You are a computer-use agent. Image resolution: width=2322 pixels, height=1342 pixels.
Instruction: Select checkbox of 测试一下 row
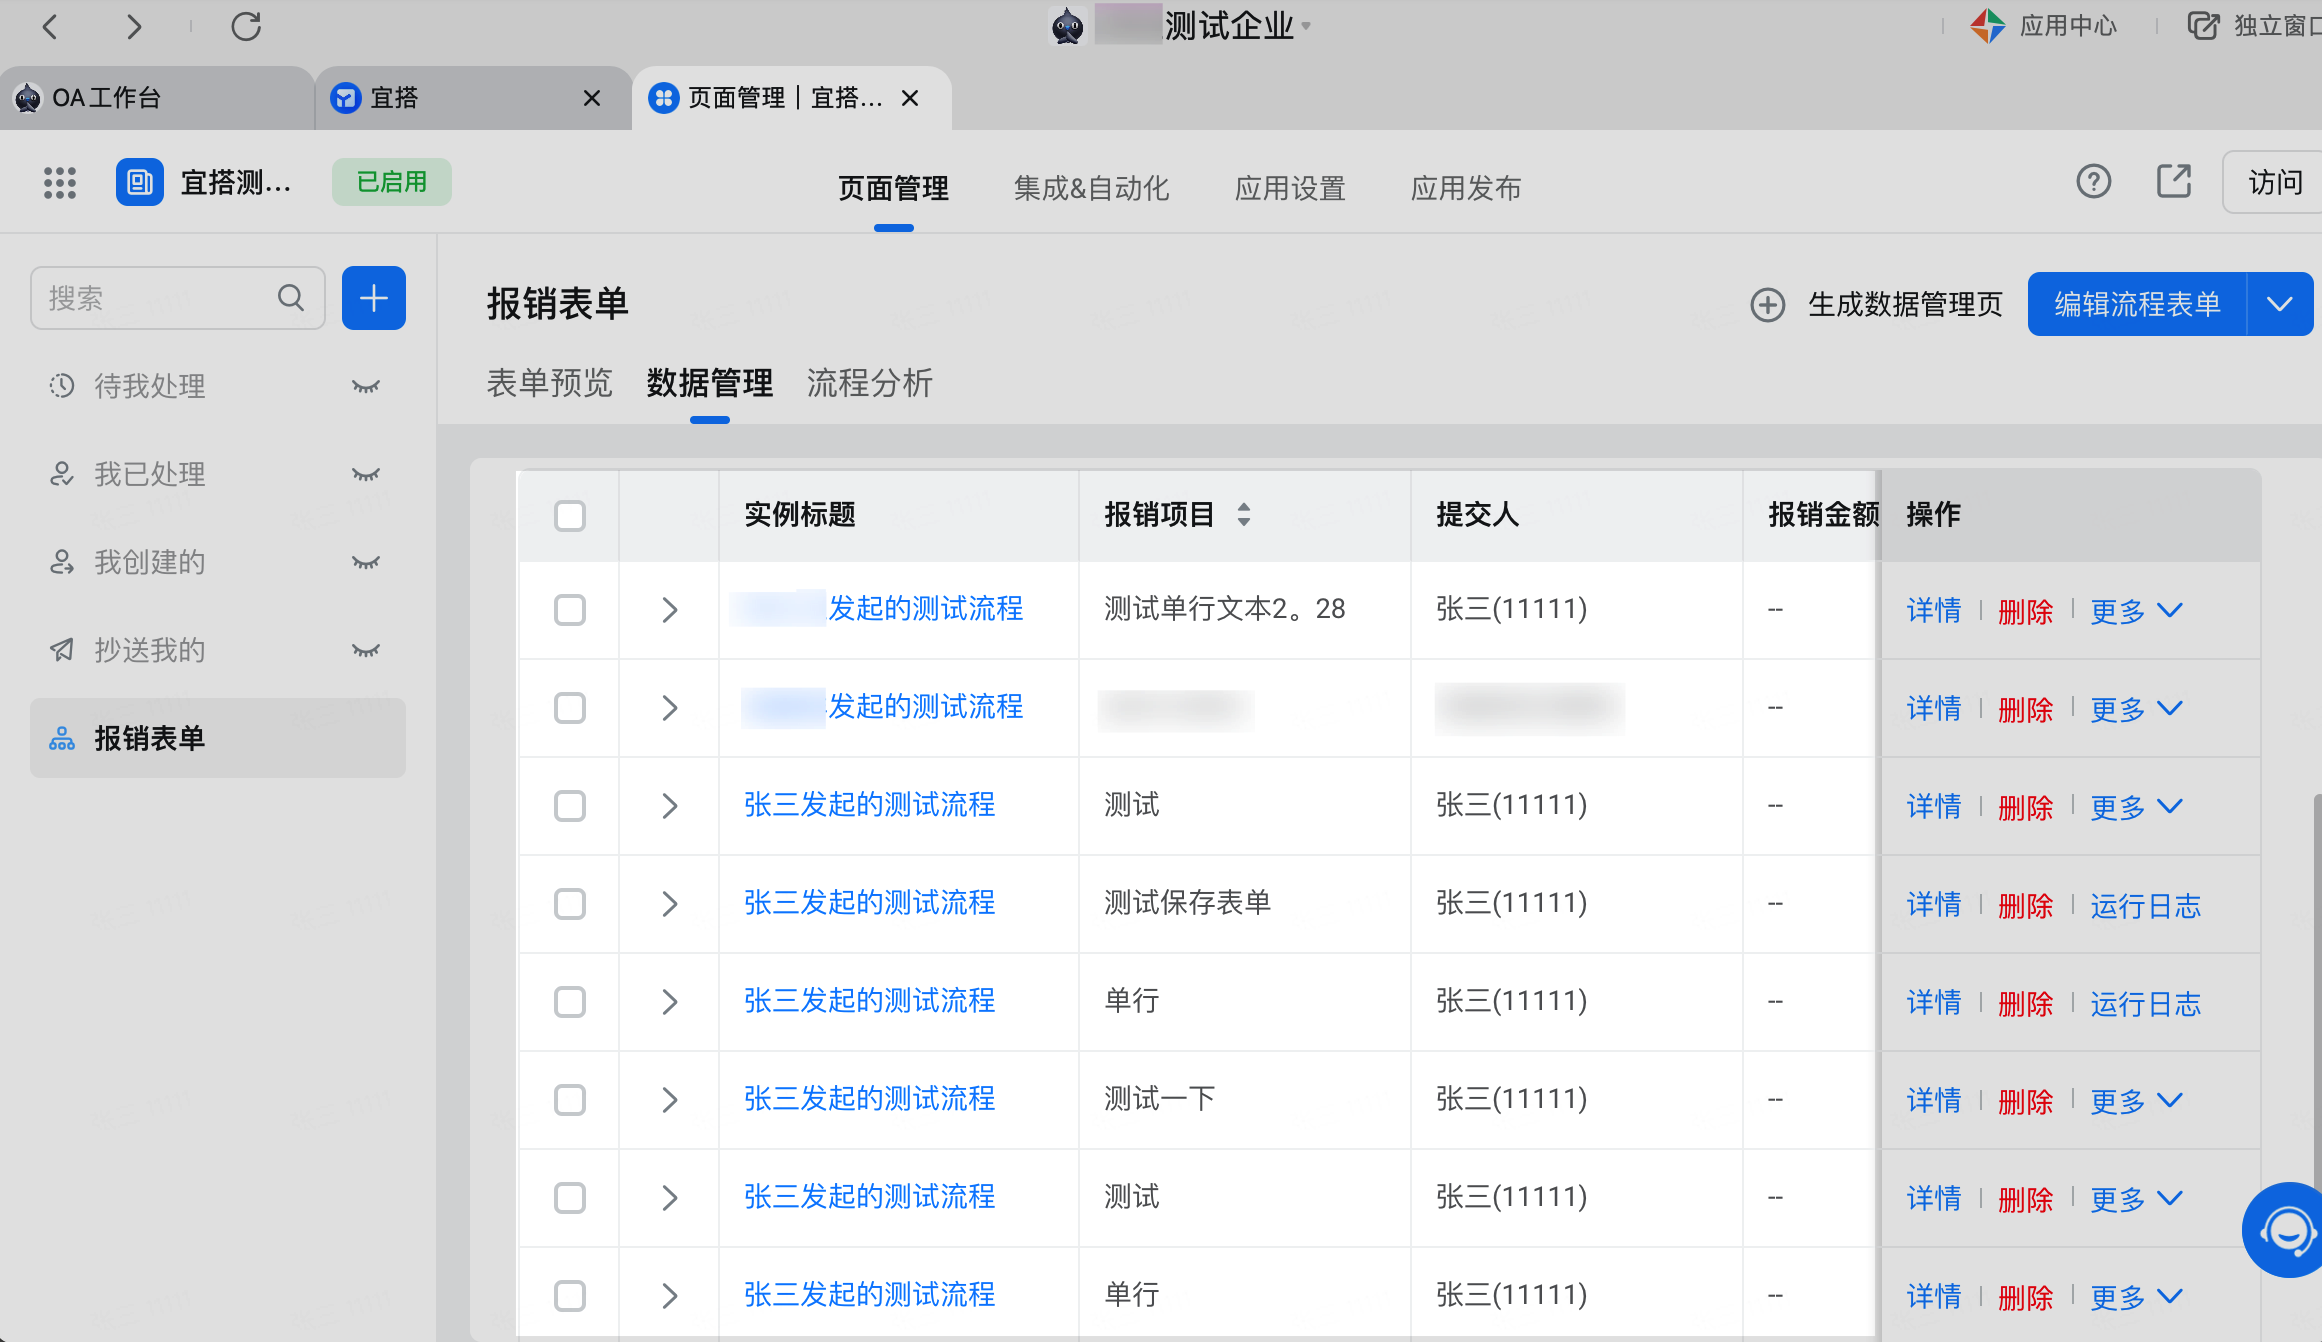coord(570,1100)
